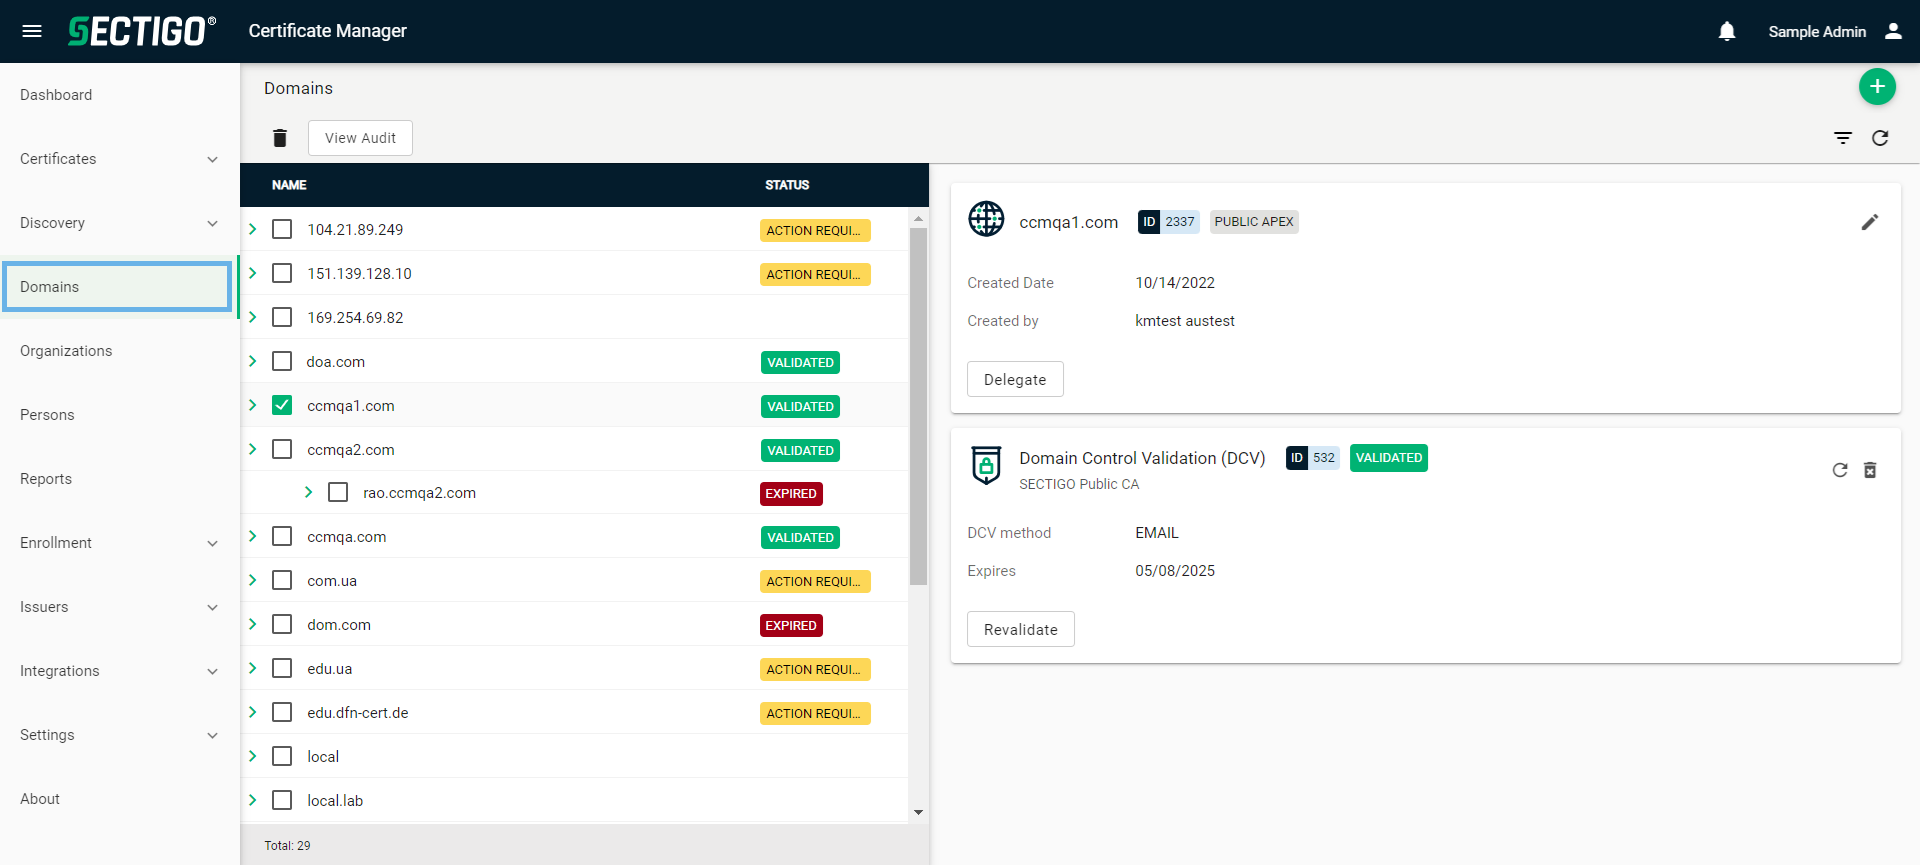Click the scrollbar down arrow

pyautogui.click(x=918, y=813)
